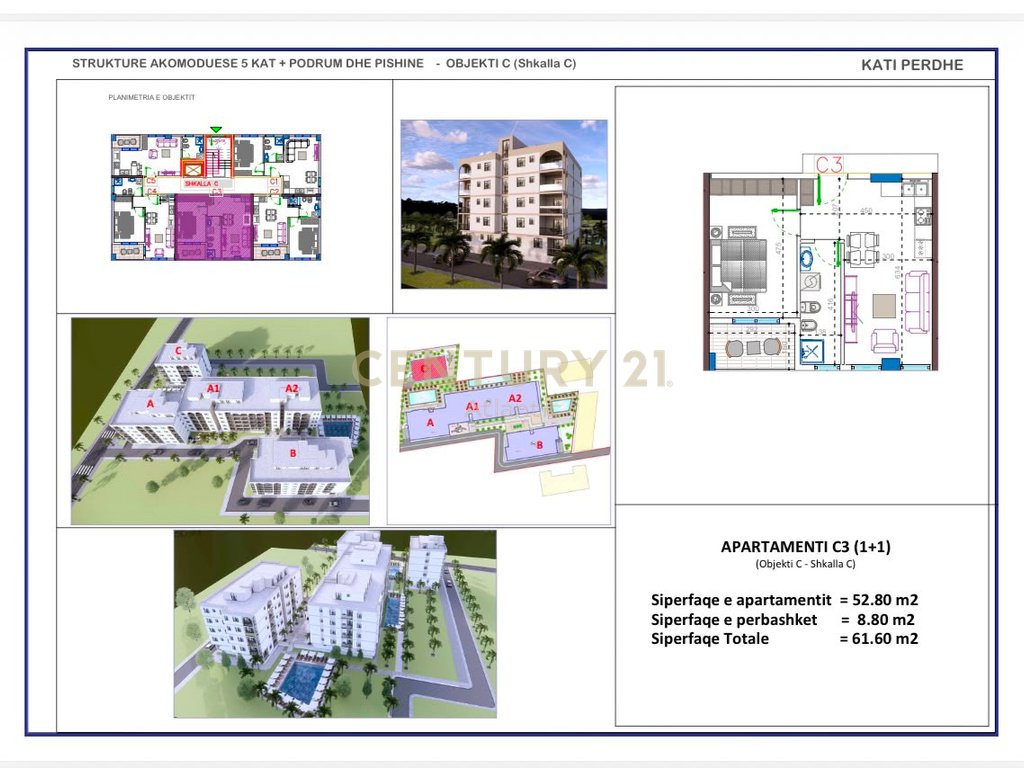Select the "STRUKTURE AKOMODUESE 5 KAT + PODRUM DHE PISHINE" title
Viewport: 1024px width, 768px height.
[x=248, y=63]
